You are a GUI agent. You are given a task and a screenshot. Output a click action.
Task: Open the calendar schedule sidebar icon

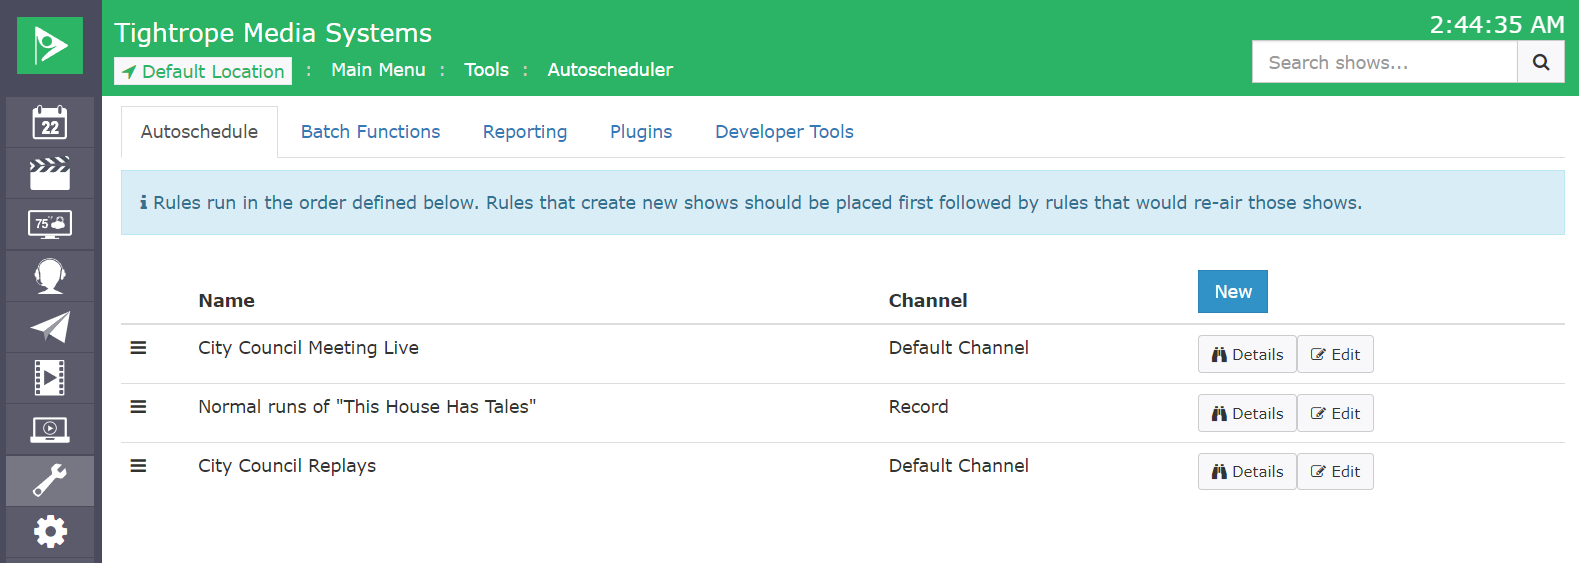[x=50, y=123]
